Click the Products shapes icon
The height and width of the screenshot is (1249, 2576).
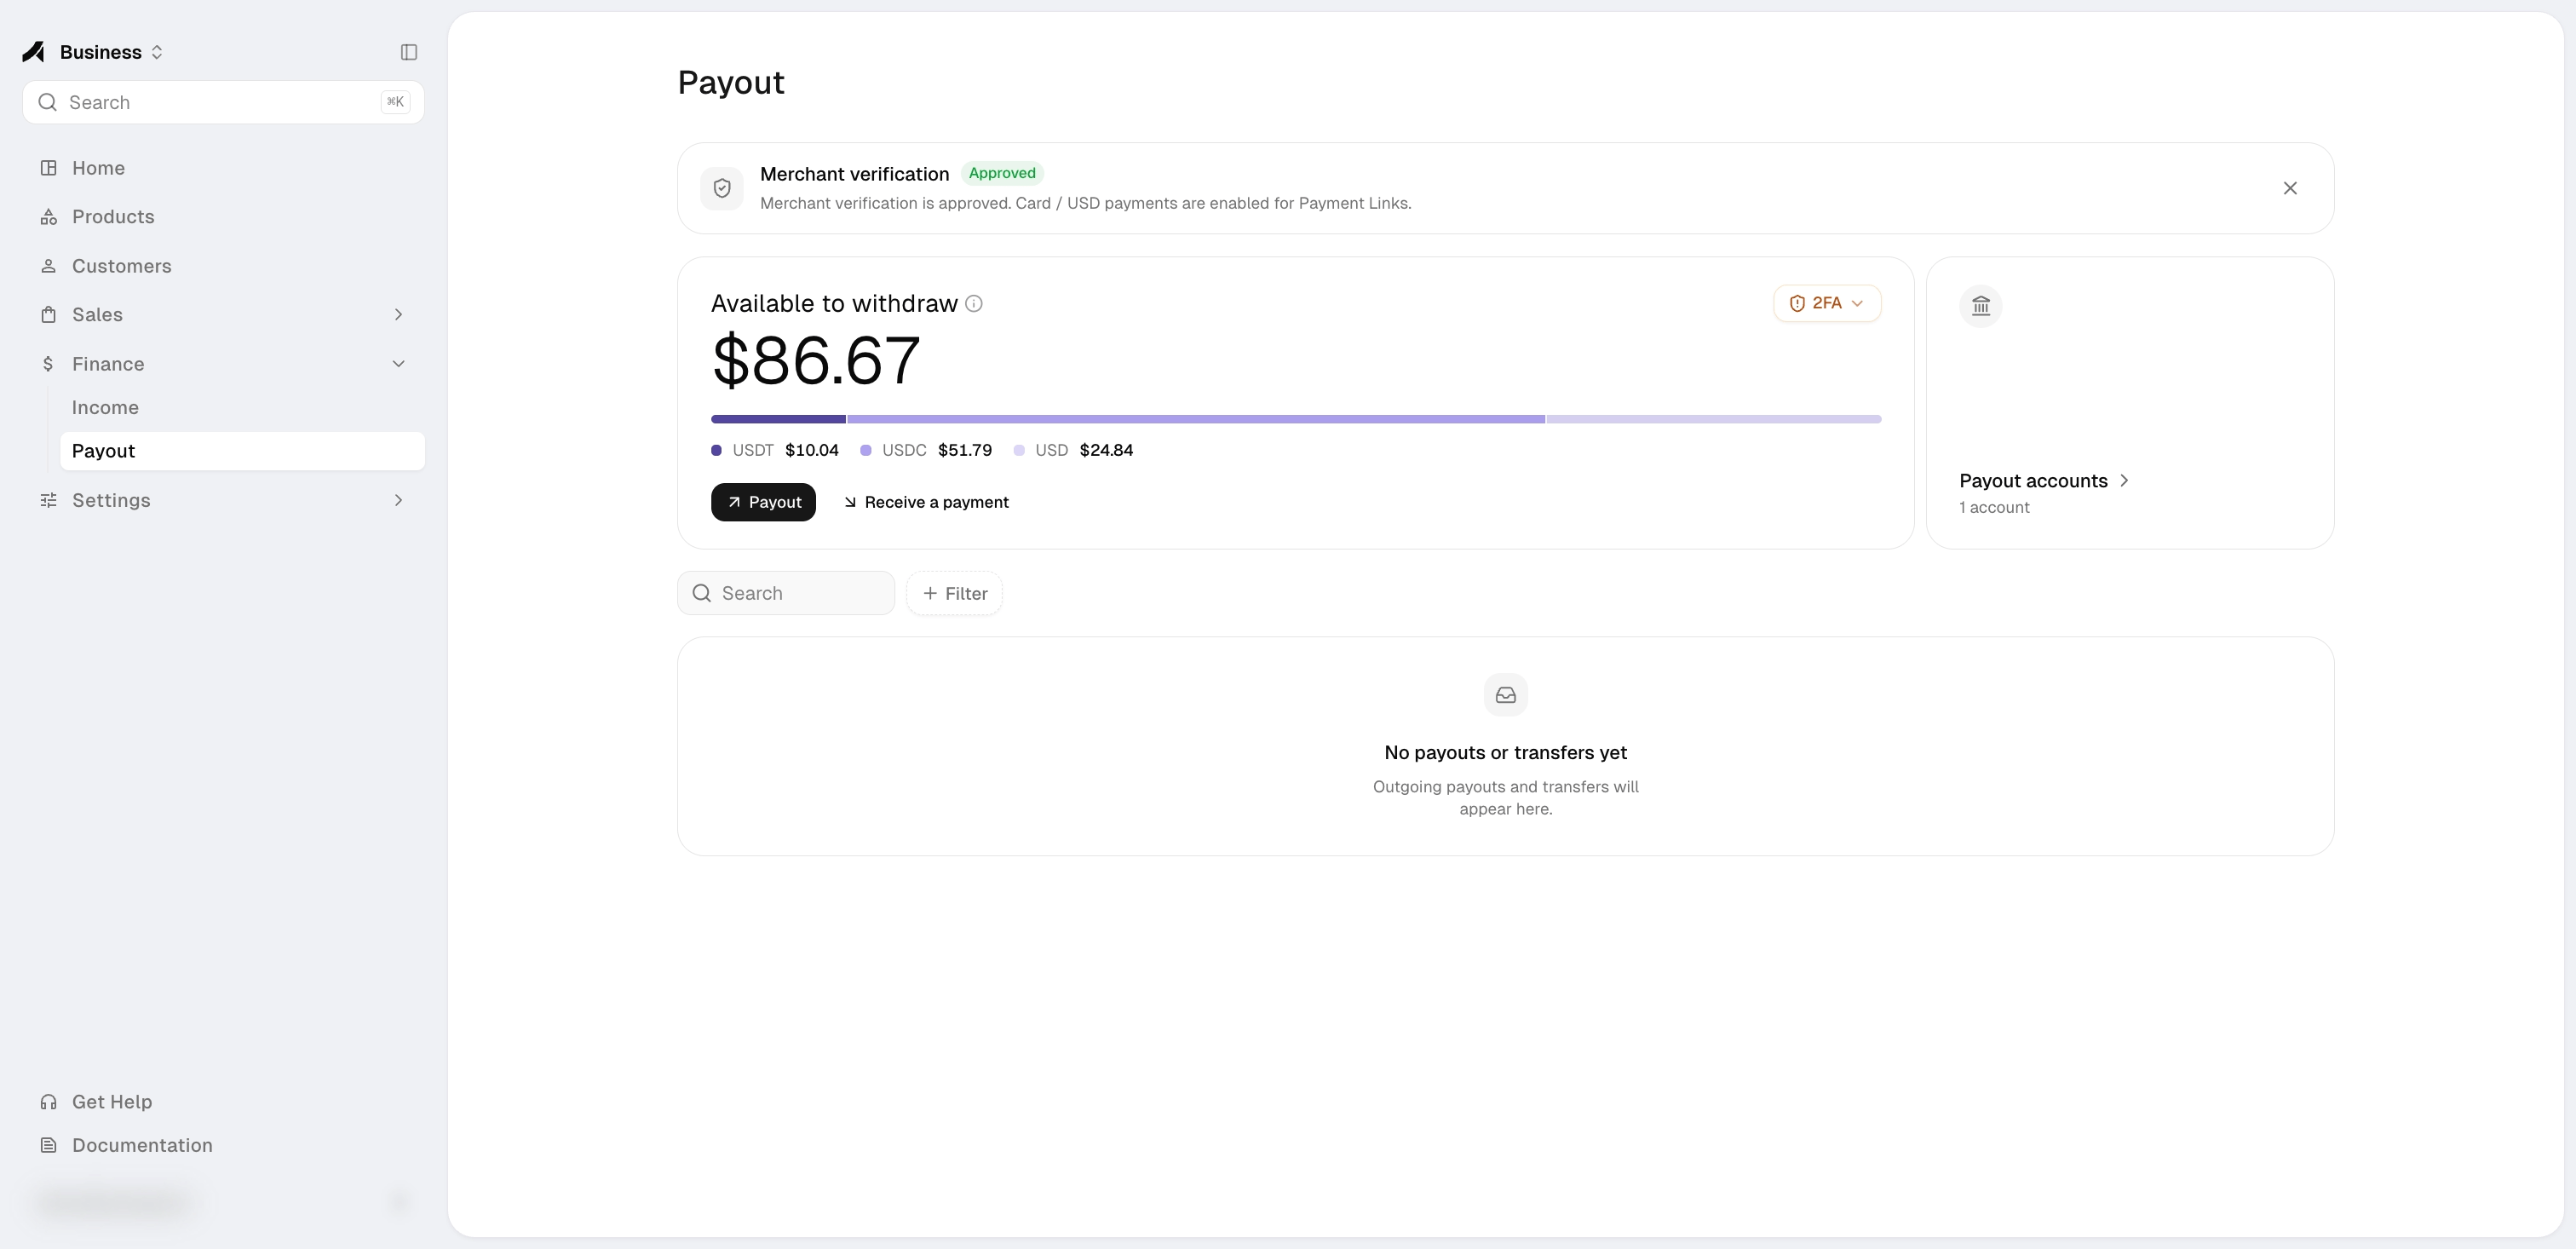tap(48, 217)
